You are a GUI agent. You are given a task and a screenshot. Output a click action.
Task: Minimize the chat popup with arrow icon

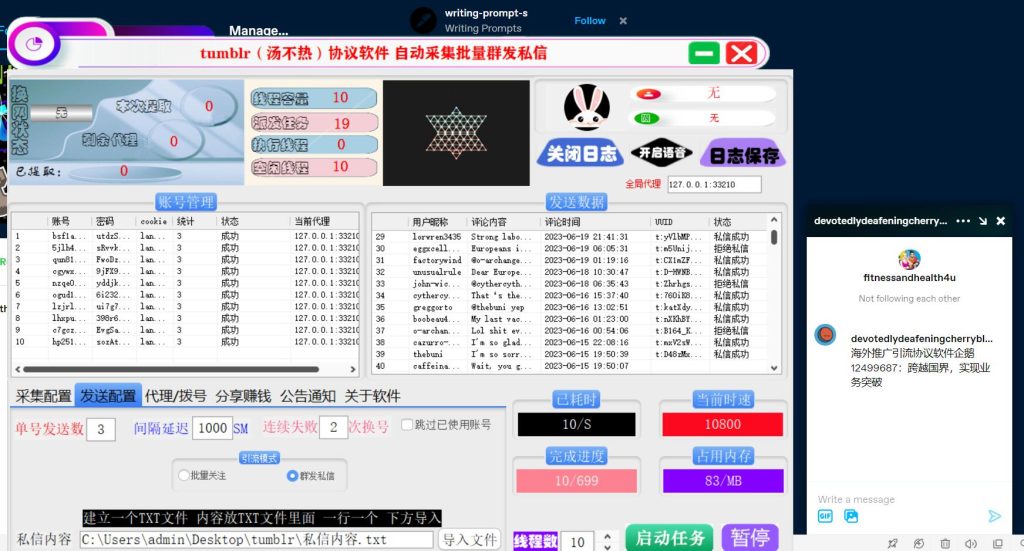pos(983,221)
